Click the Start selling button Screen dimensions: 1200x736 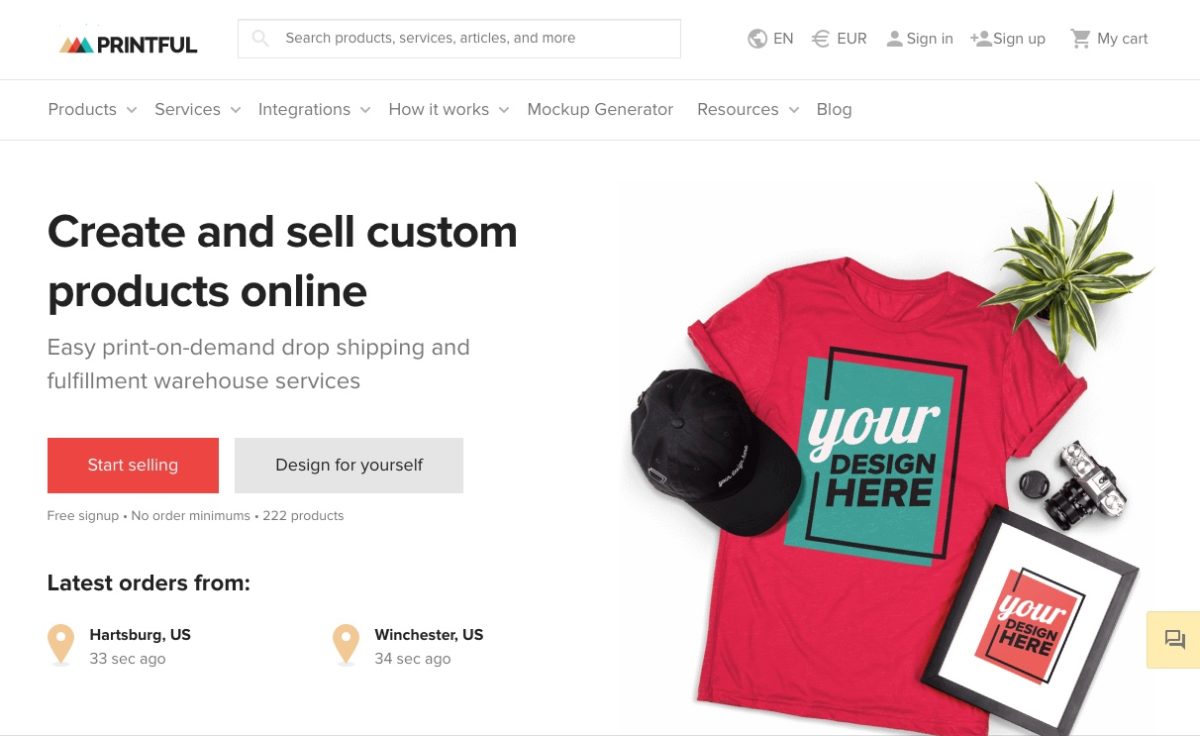pyautogui.click(x=133, y=464)
